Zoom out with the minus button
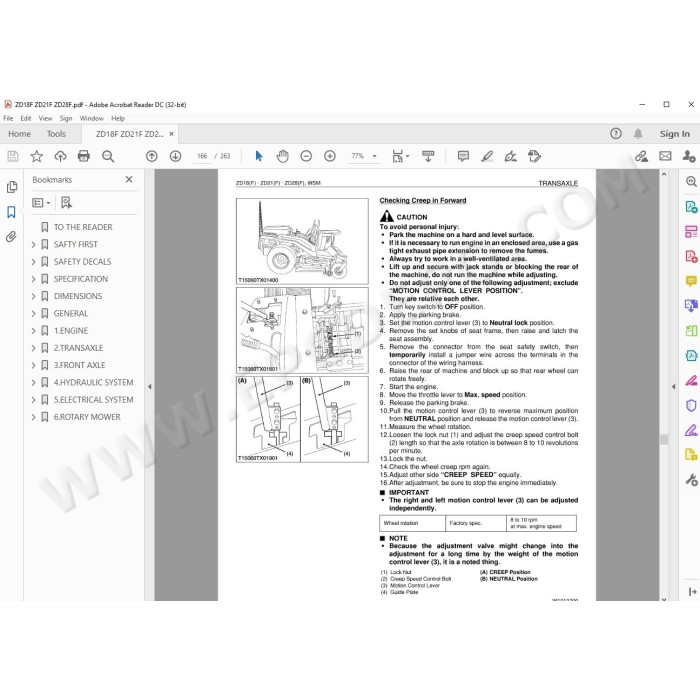This screenshot has height=700, width=700. [306, 156]
